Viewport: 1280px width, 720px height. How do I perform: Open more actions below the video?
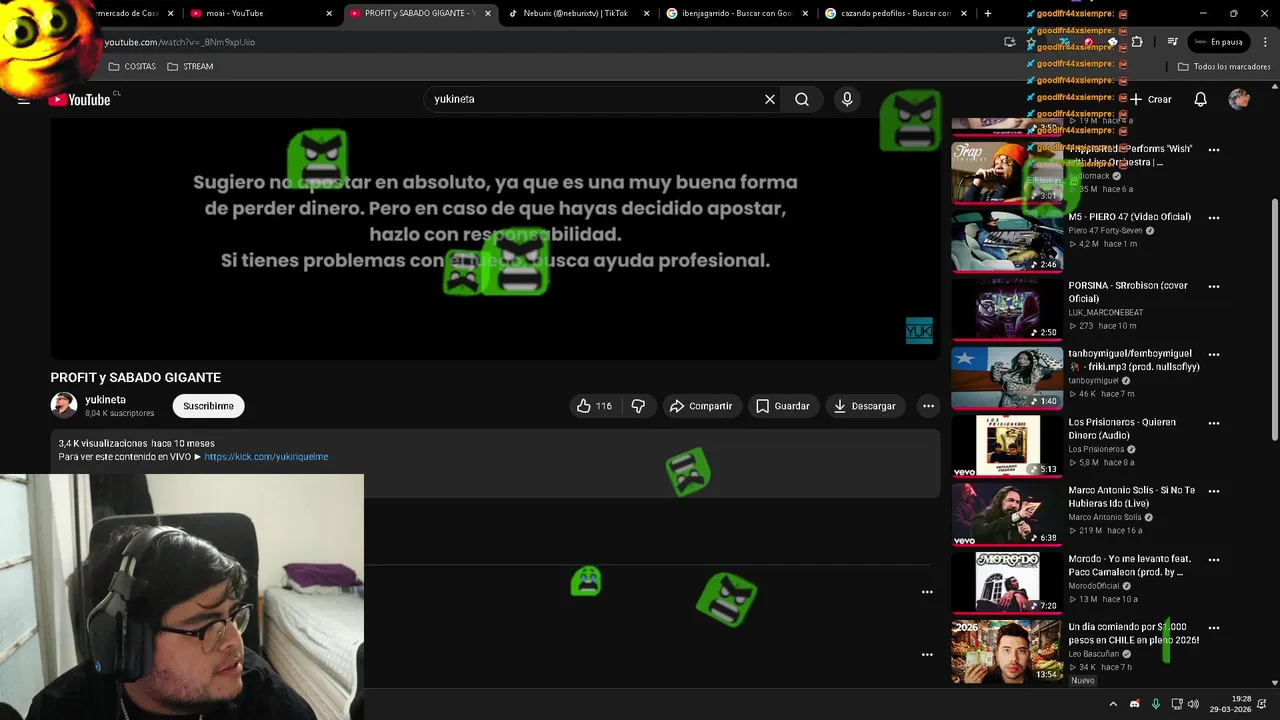[928, 406]
